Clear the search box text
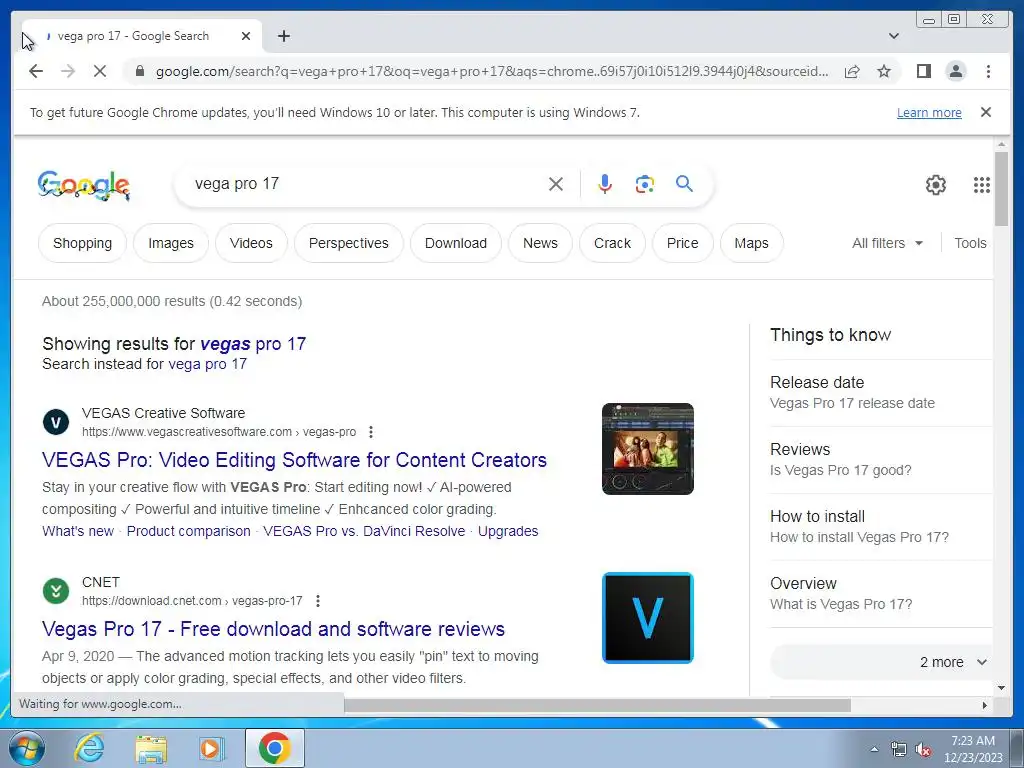Viewport: 1024px width, 768px height. tap(556, 184)
